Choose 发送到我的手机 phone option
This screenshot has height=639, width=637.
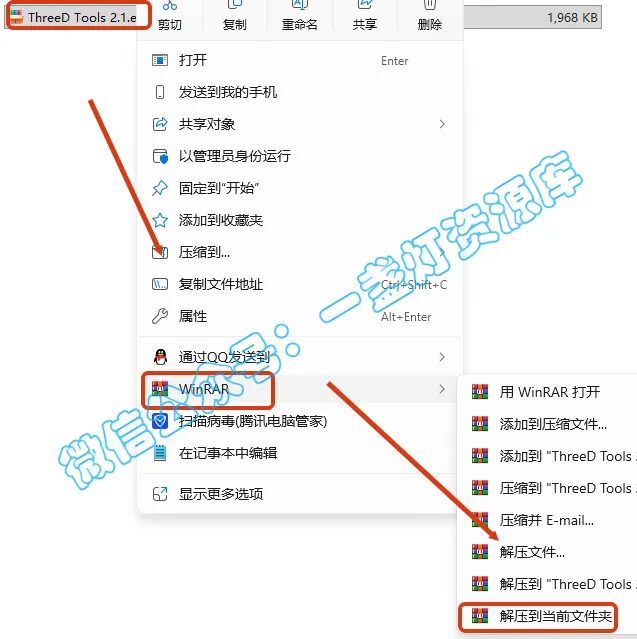click(x=300, y=92)
